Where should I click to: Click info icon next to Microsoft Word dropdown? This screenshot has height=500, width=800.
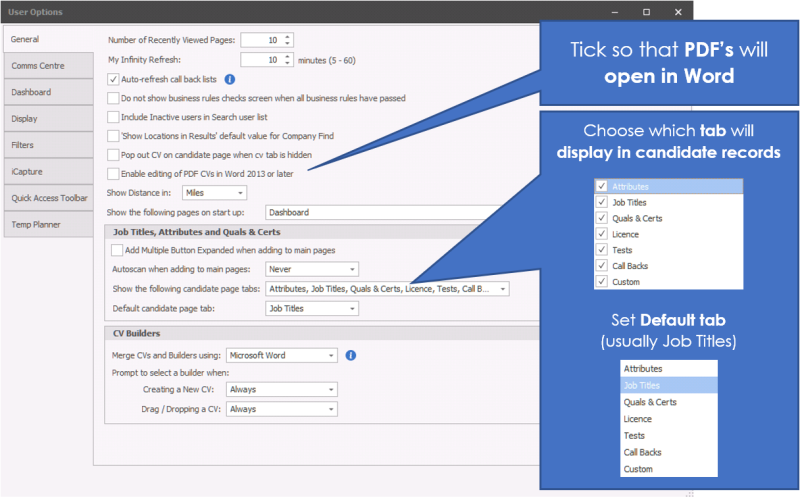pyautogui.click(x=351, y=355)
